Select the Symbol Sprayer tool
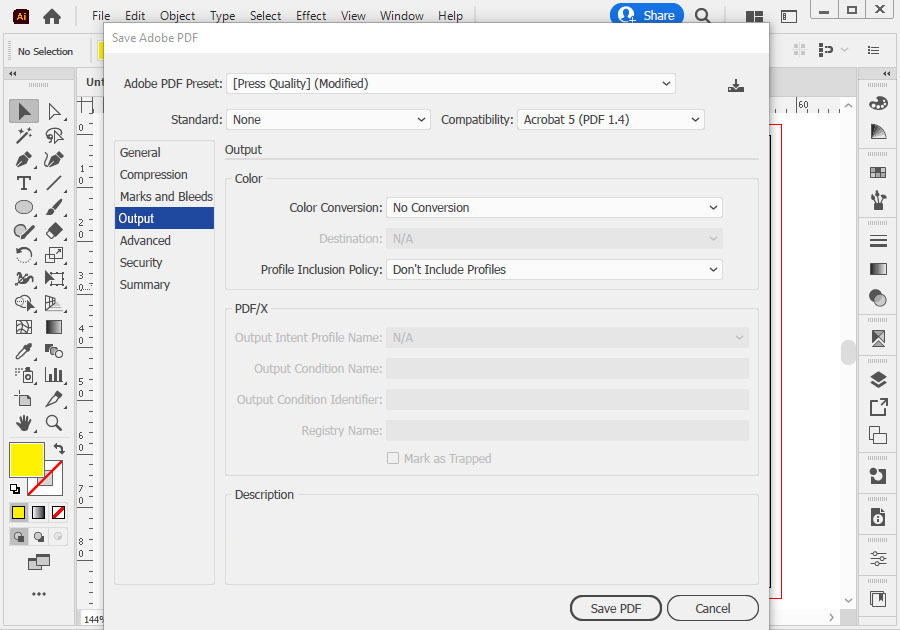The width and height of the screenshot is (900, 630). coord(24,375)
